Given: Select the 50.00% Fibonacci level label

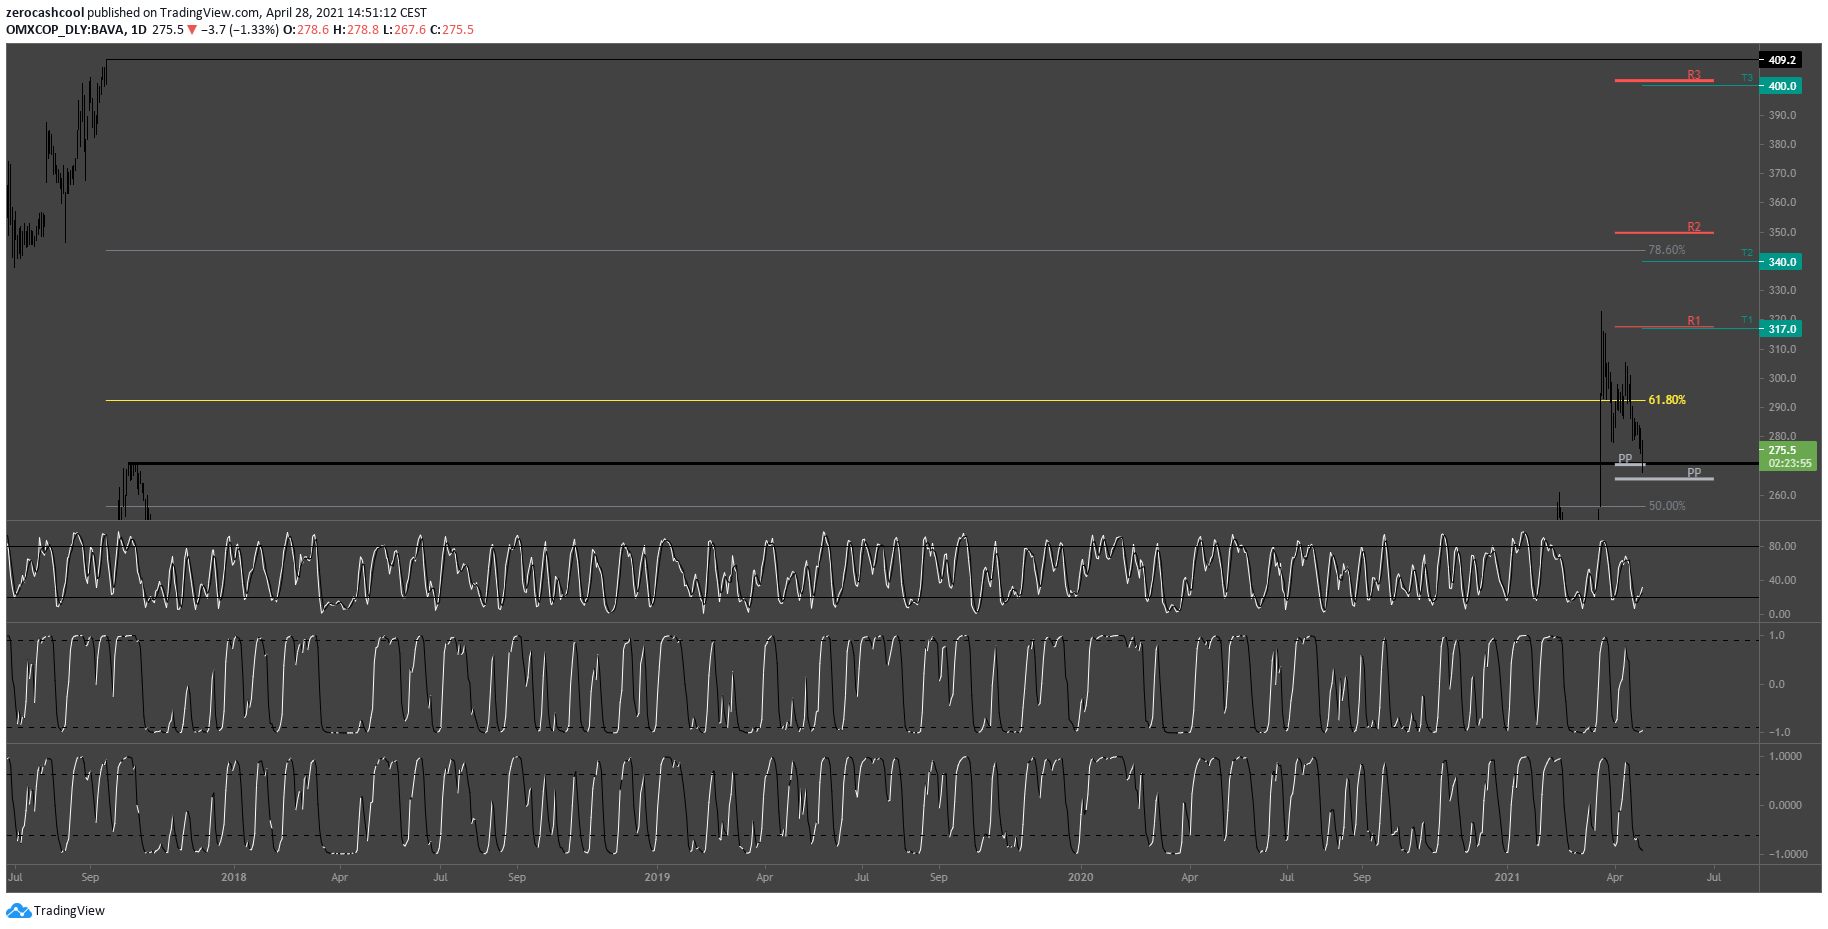Looking at the screenshot, I should [x=1667, y=506].
